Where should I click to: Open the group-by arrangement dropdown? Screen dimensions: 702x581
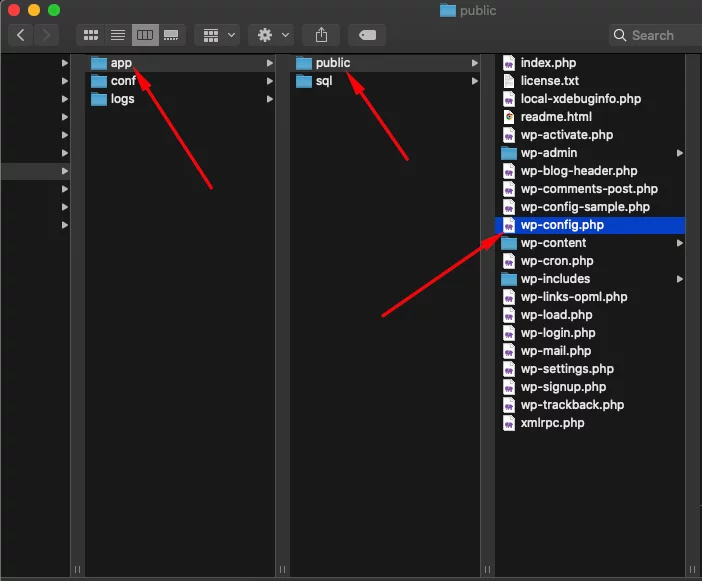218,35
